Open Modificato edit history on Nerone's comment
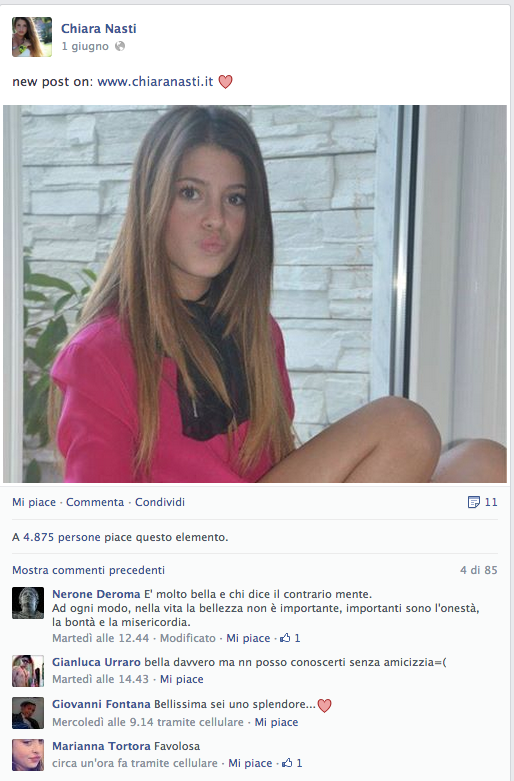The image size is (514, 781). coord(188,638)
